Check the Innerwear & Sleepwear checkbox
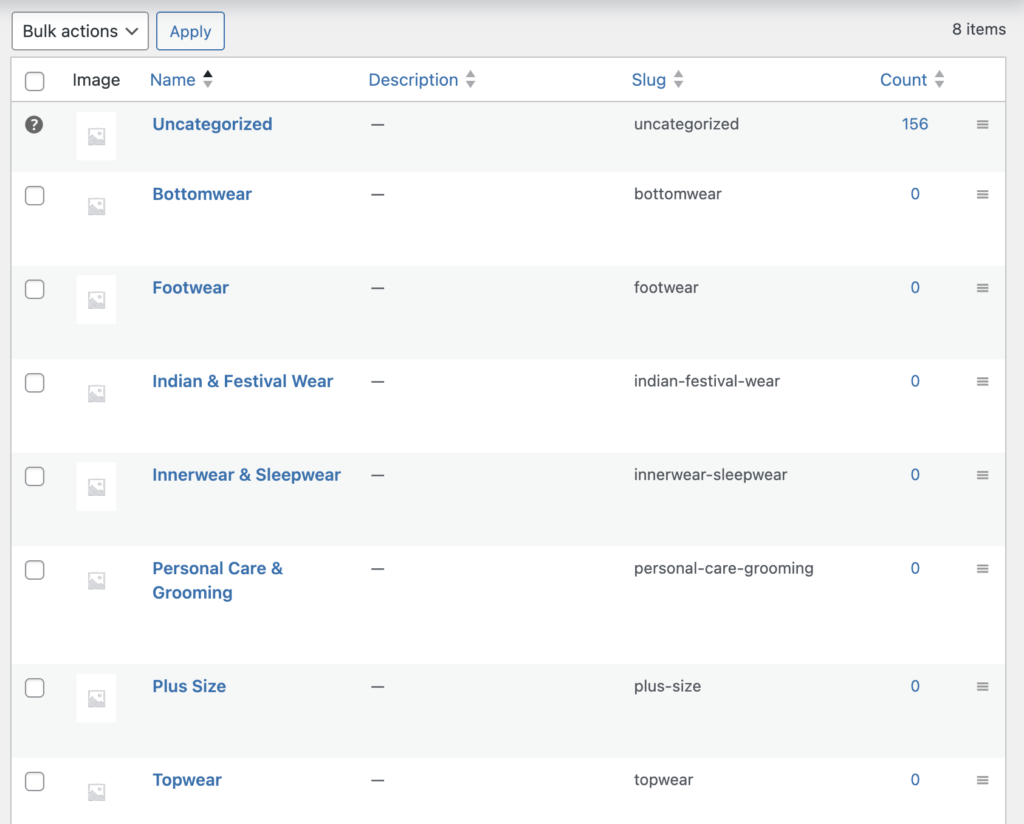Viewport: 1024px width, 824px height. pyautogui.click(x=35, y=476)
